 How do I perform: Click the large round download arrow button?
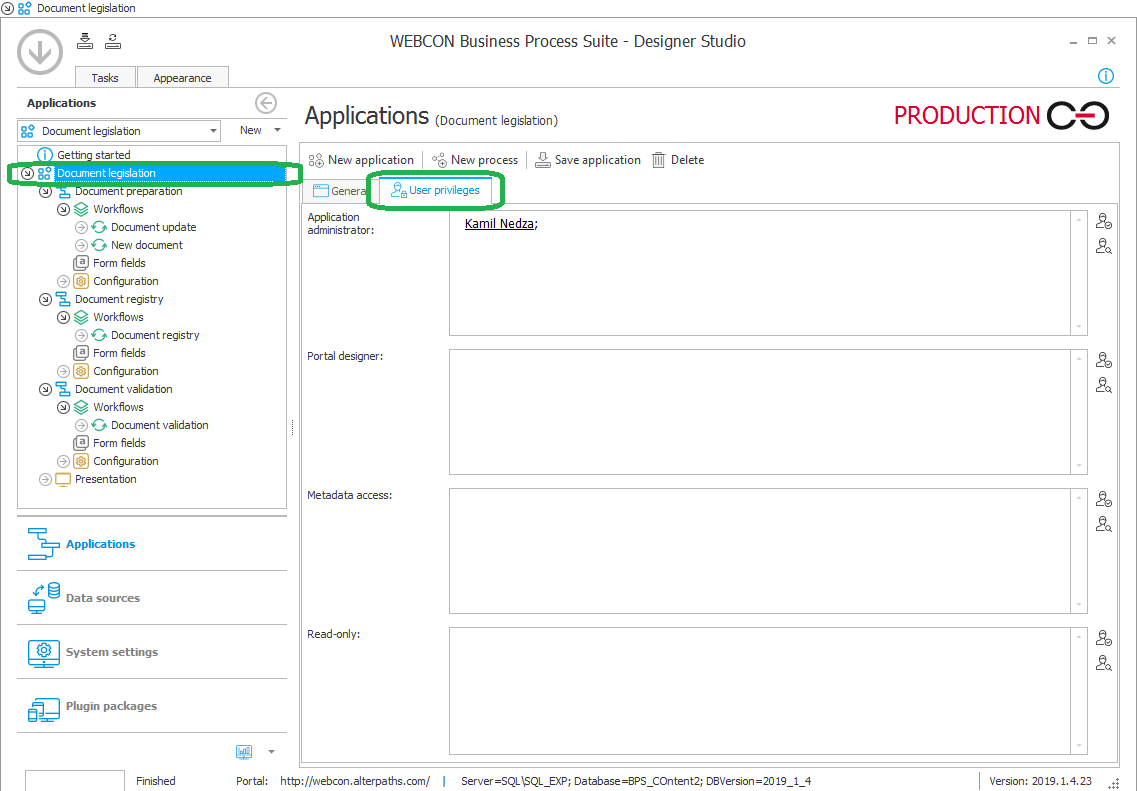pos(40,51)
